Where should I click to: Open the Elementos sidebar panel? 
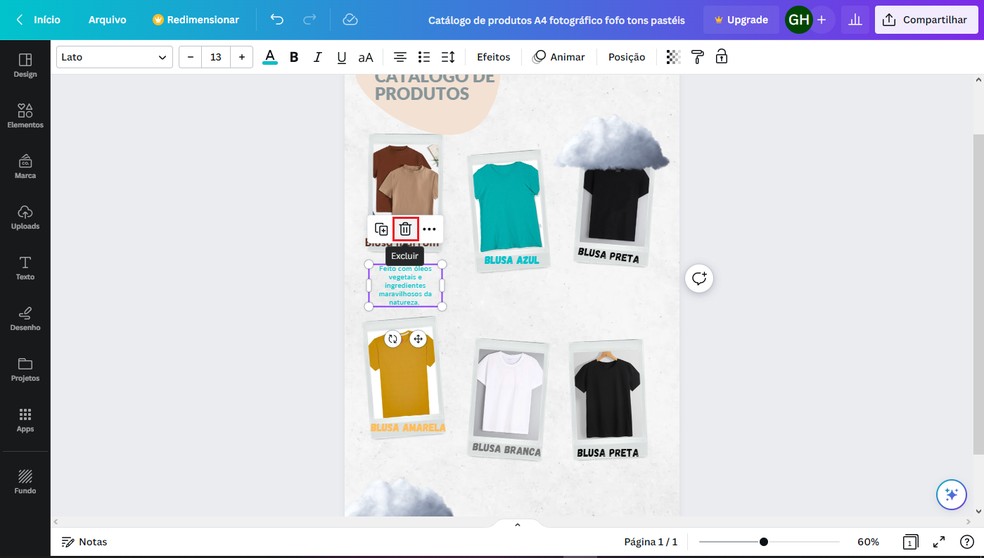click(x=25, y=115)
